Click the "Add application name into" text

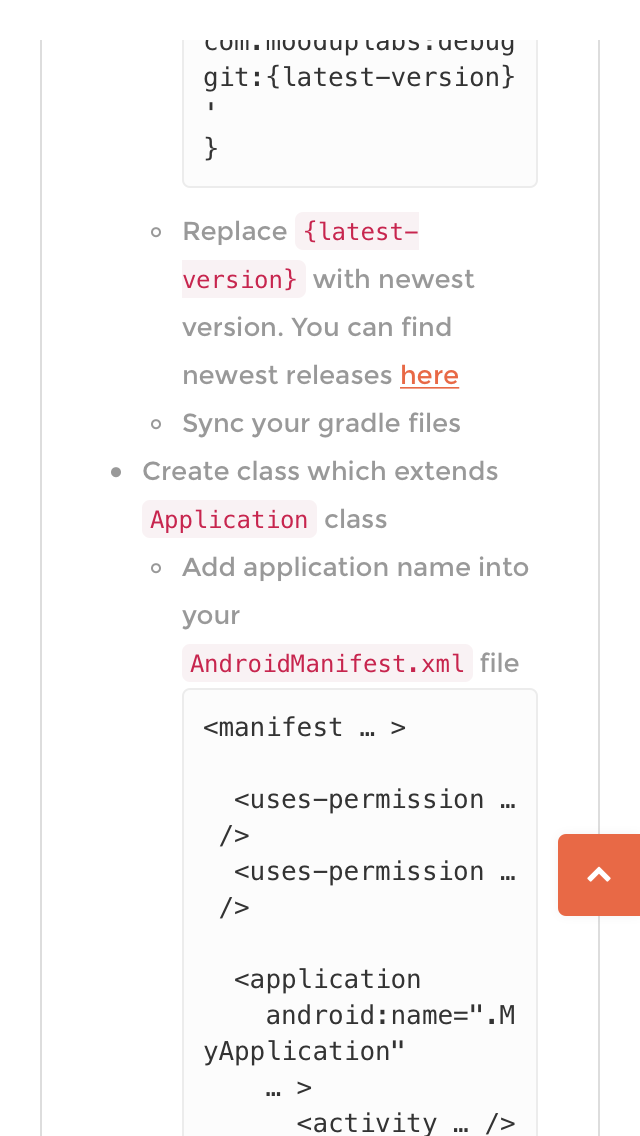click(x=355, y=567)
